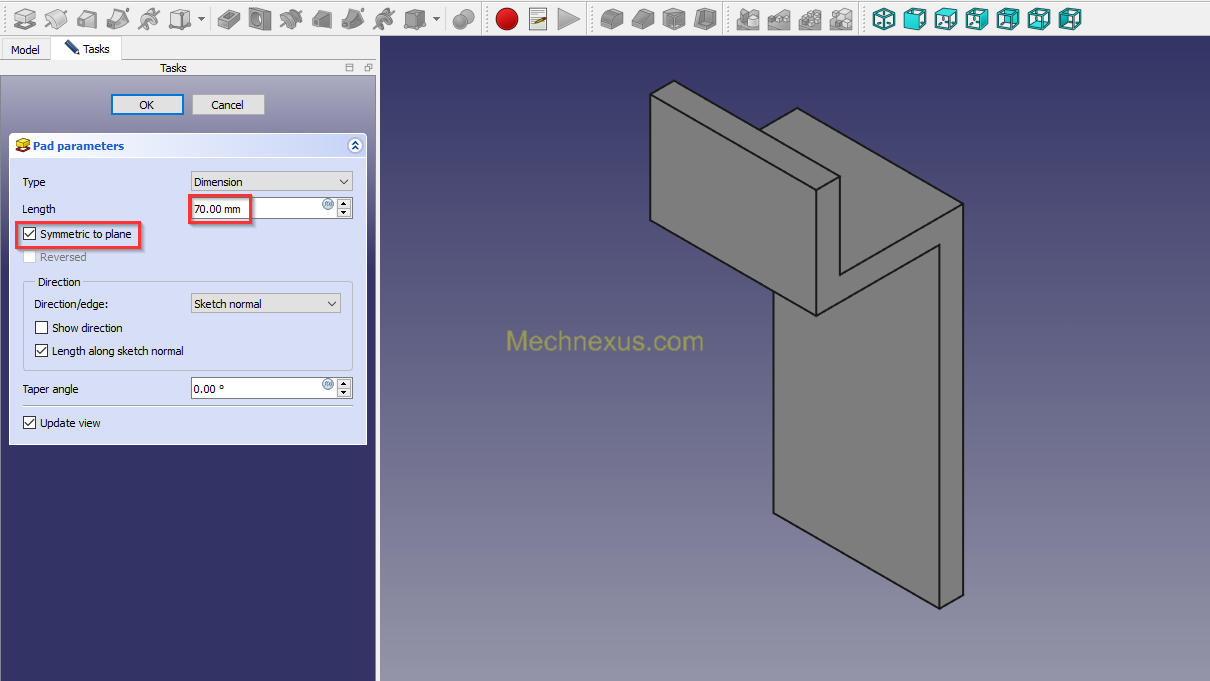Choose the Linear pattern tool
Viewport: 1210px width, 681px height.
(779, 18)
